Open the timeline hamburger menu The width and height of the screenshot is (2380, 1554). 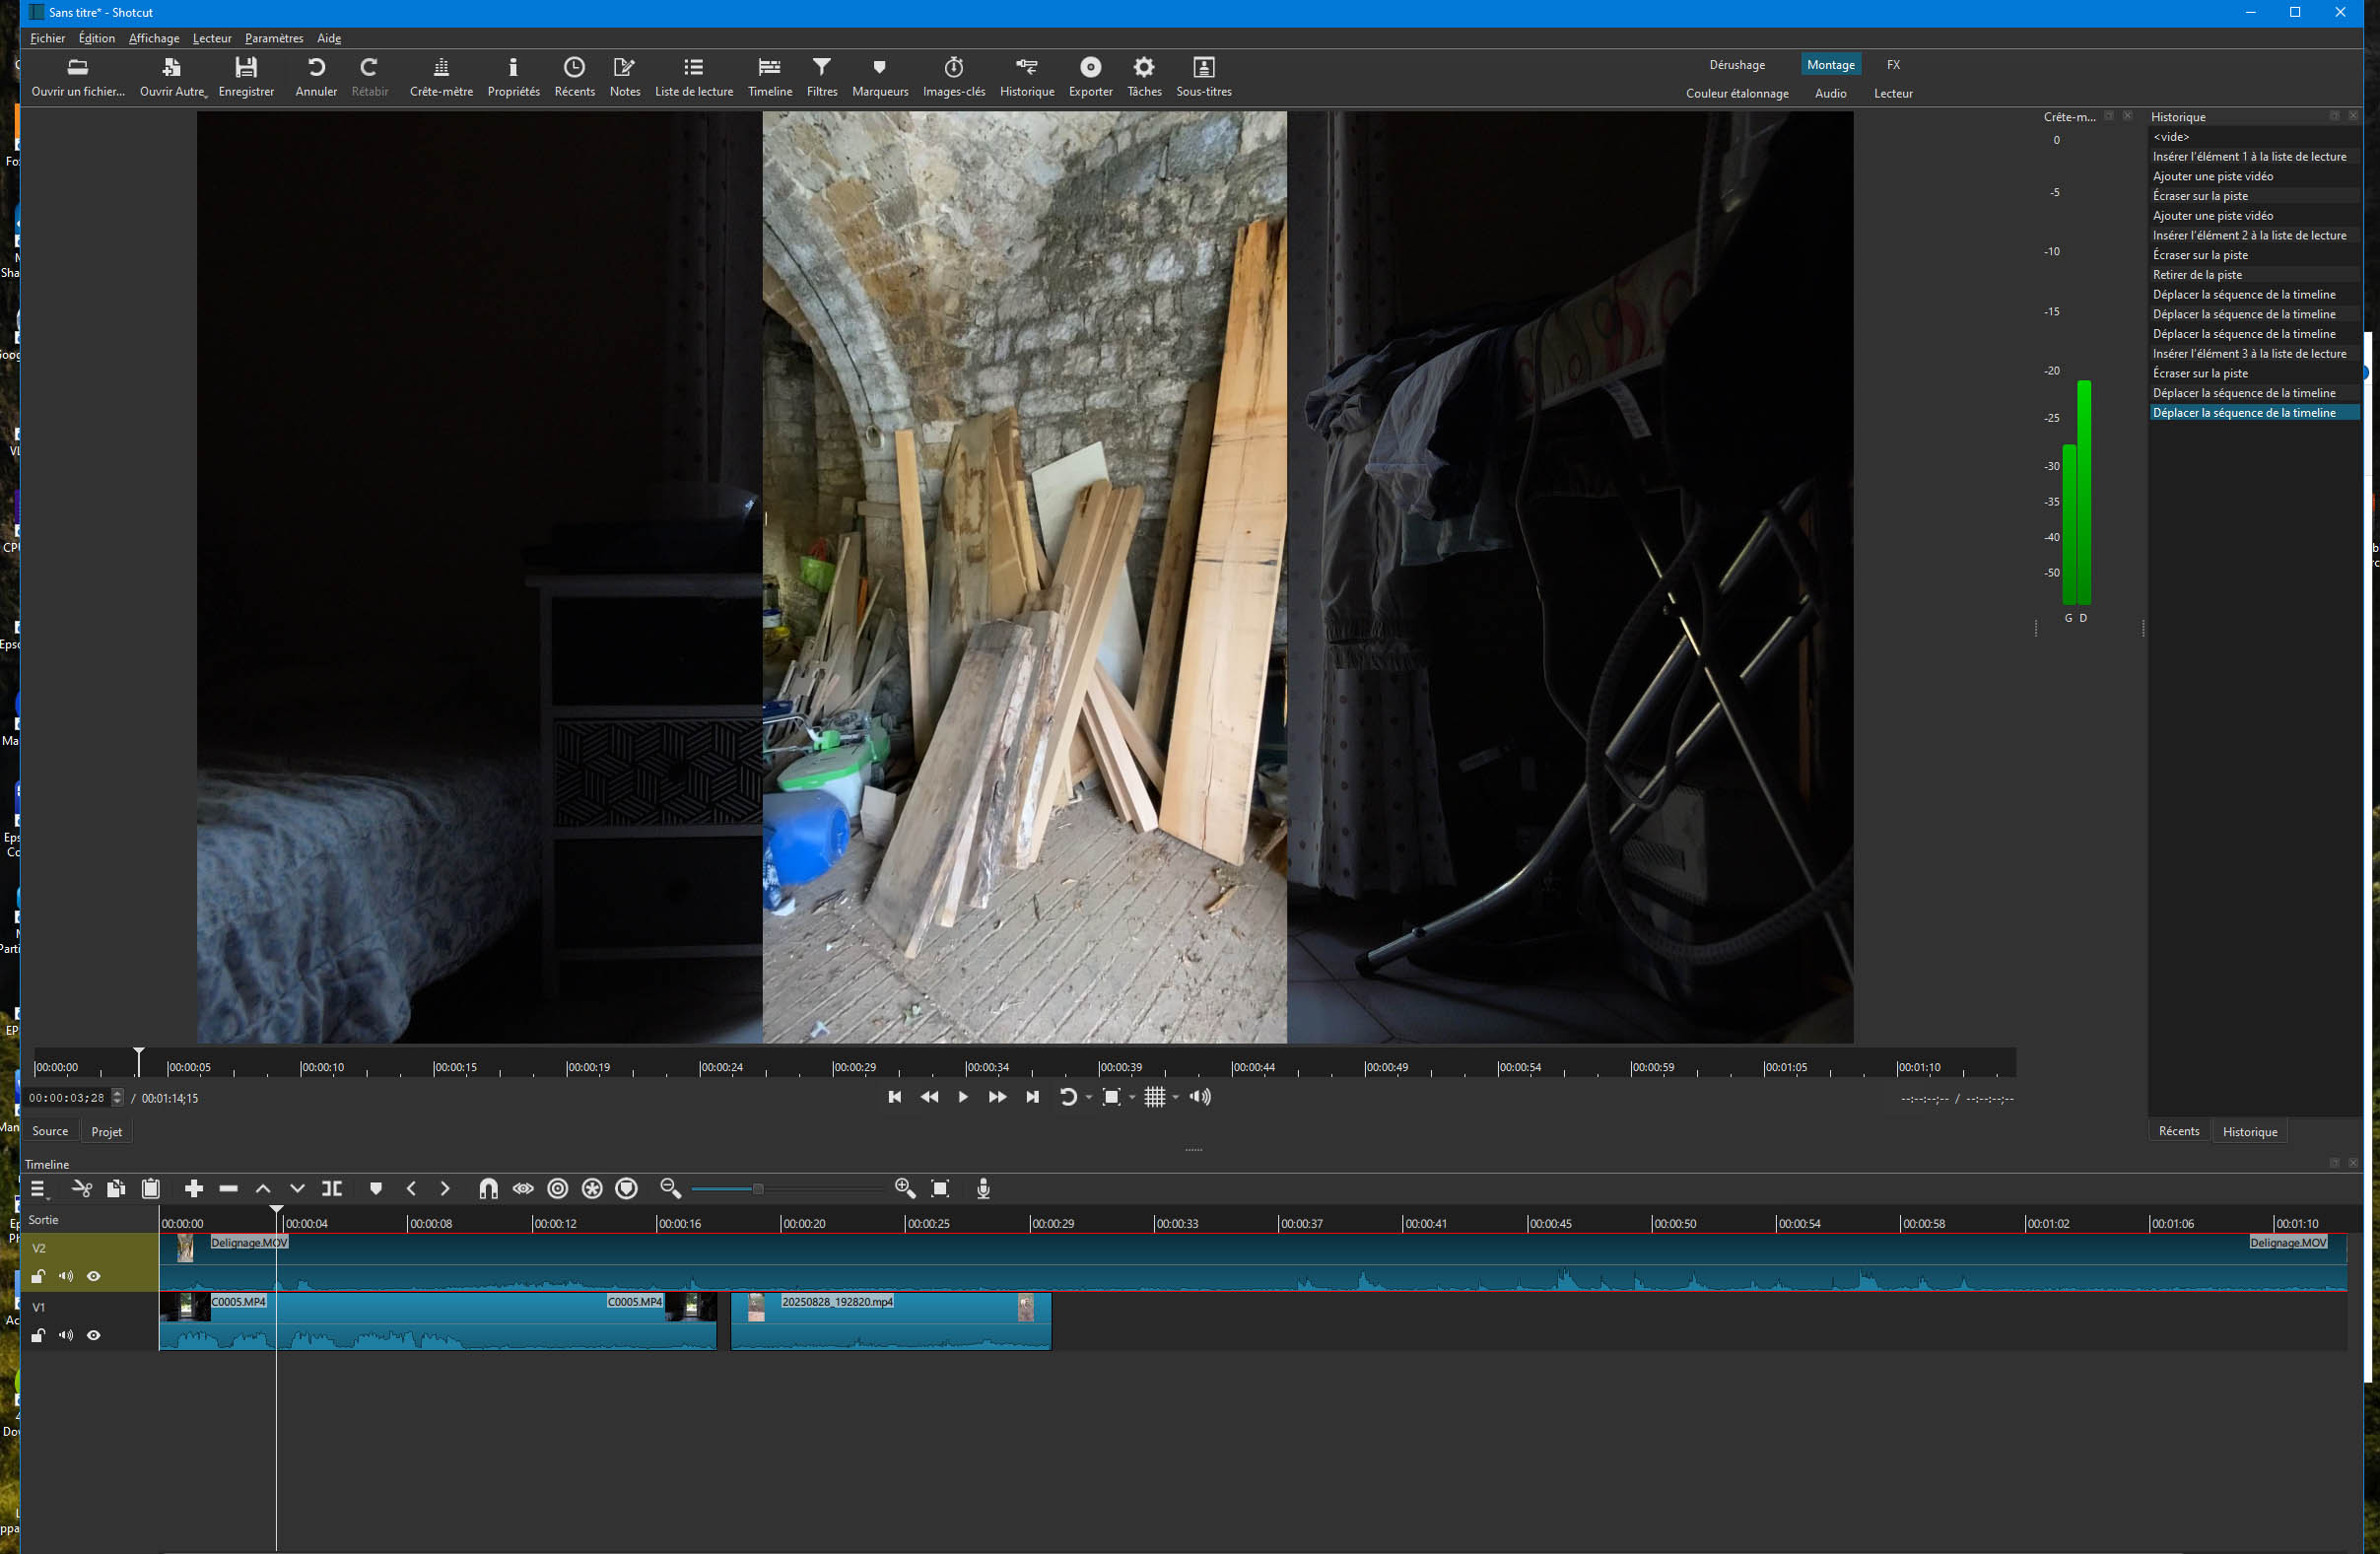(38, 1188)
